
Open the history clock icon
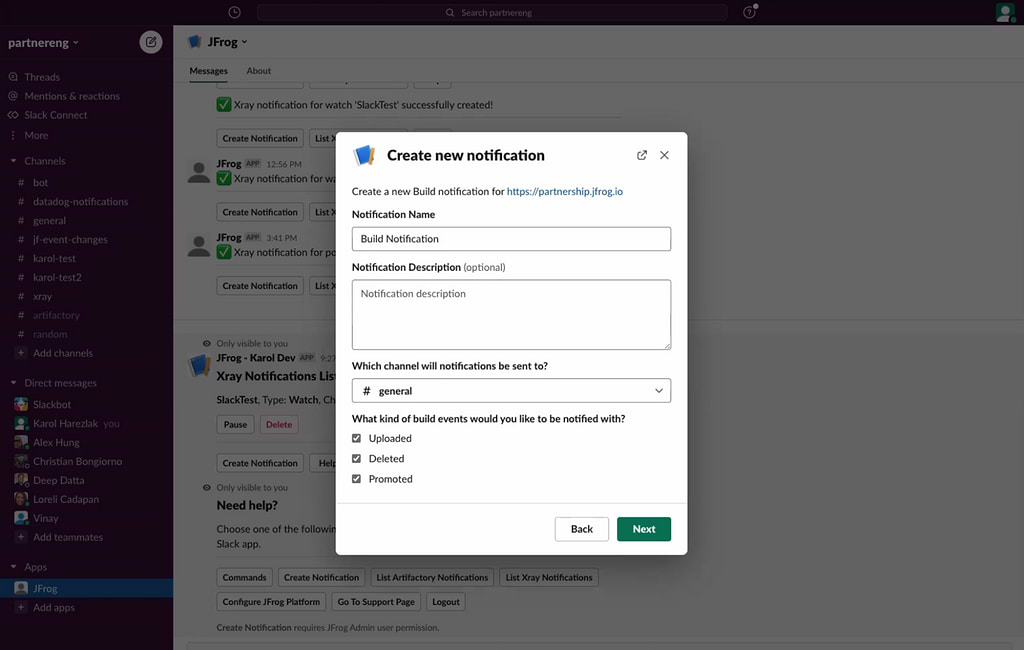tap(234, 12)
